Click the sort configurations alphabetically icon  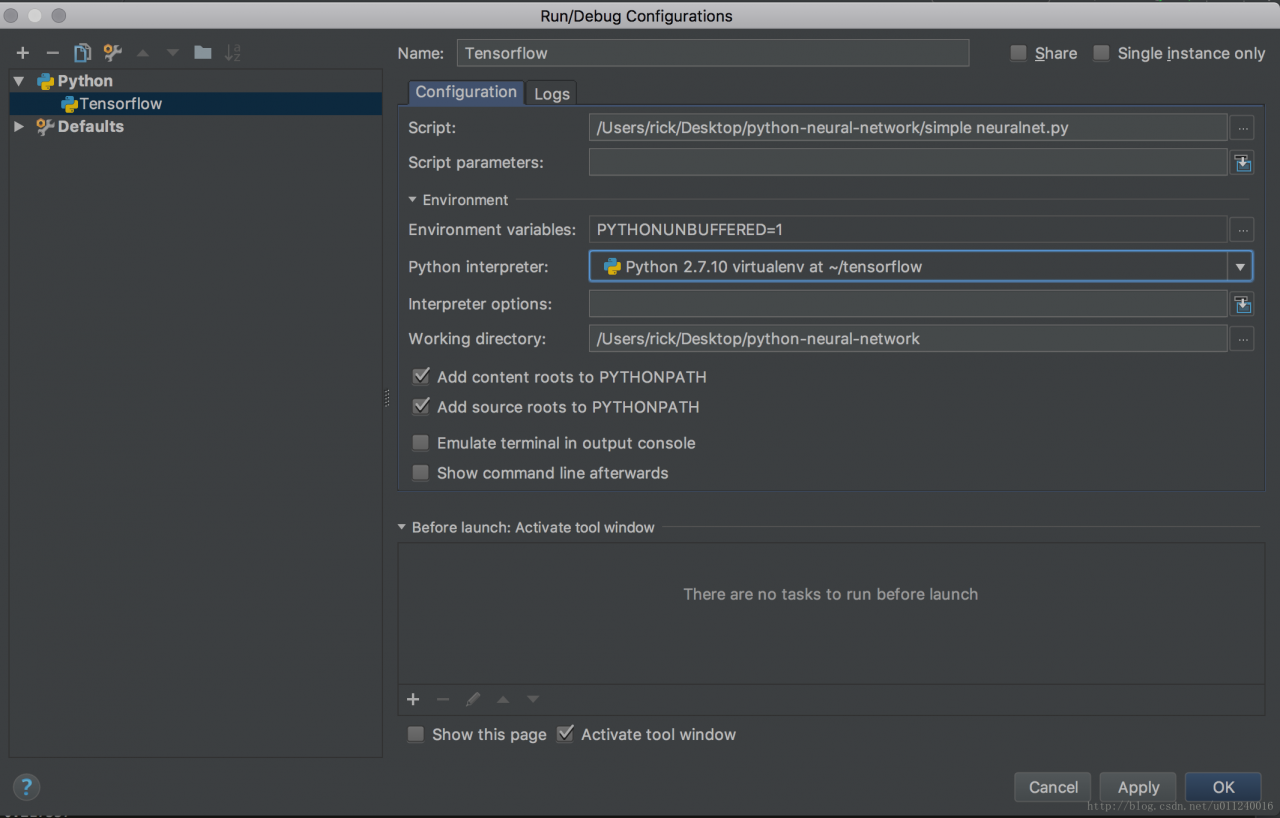pos(232,53)
